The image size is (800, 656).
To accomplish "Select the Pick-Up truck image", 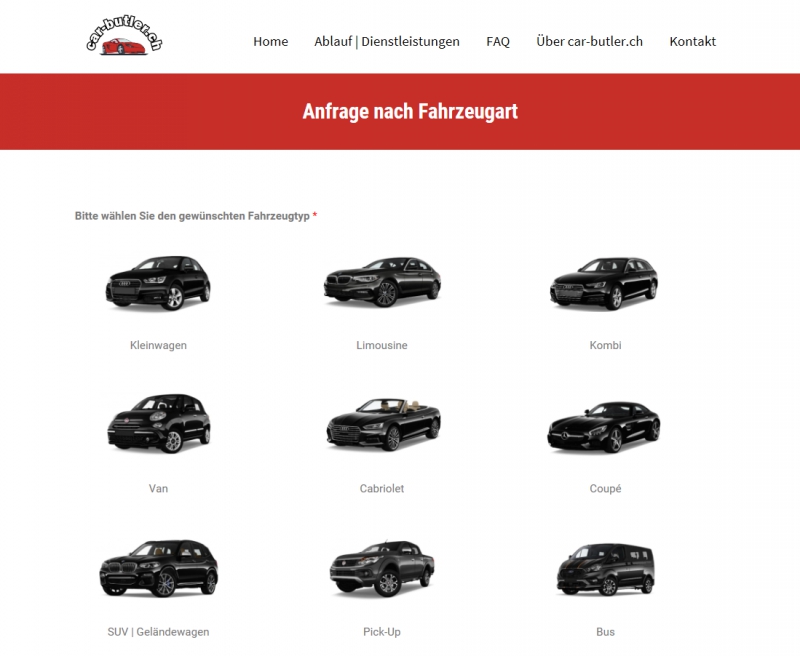I will (x=382, y=568).
